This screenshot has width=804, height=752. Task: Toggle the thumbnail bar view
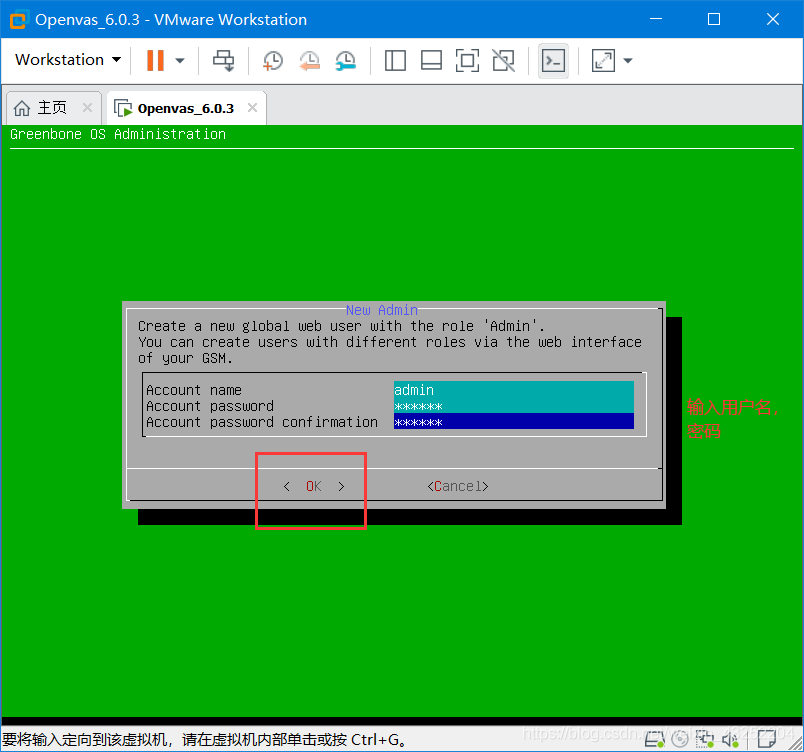tap(431, 60)
